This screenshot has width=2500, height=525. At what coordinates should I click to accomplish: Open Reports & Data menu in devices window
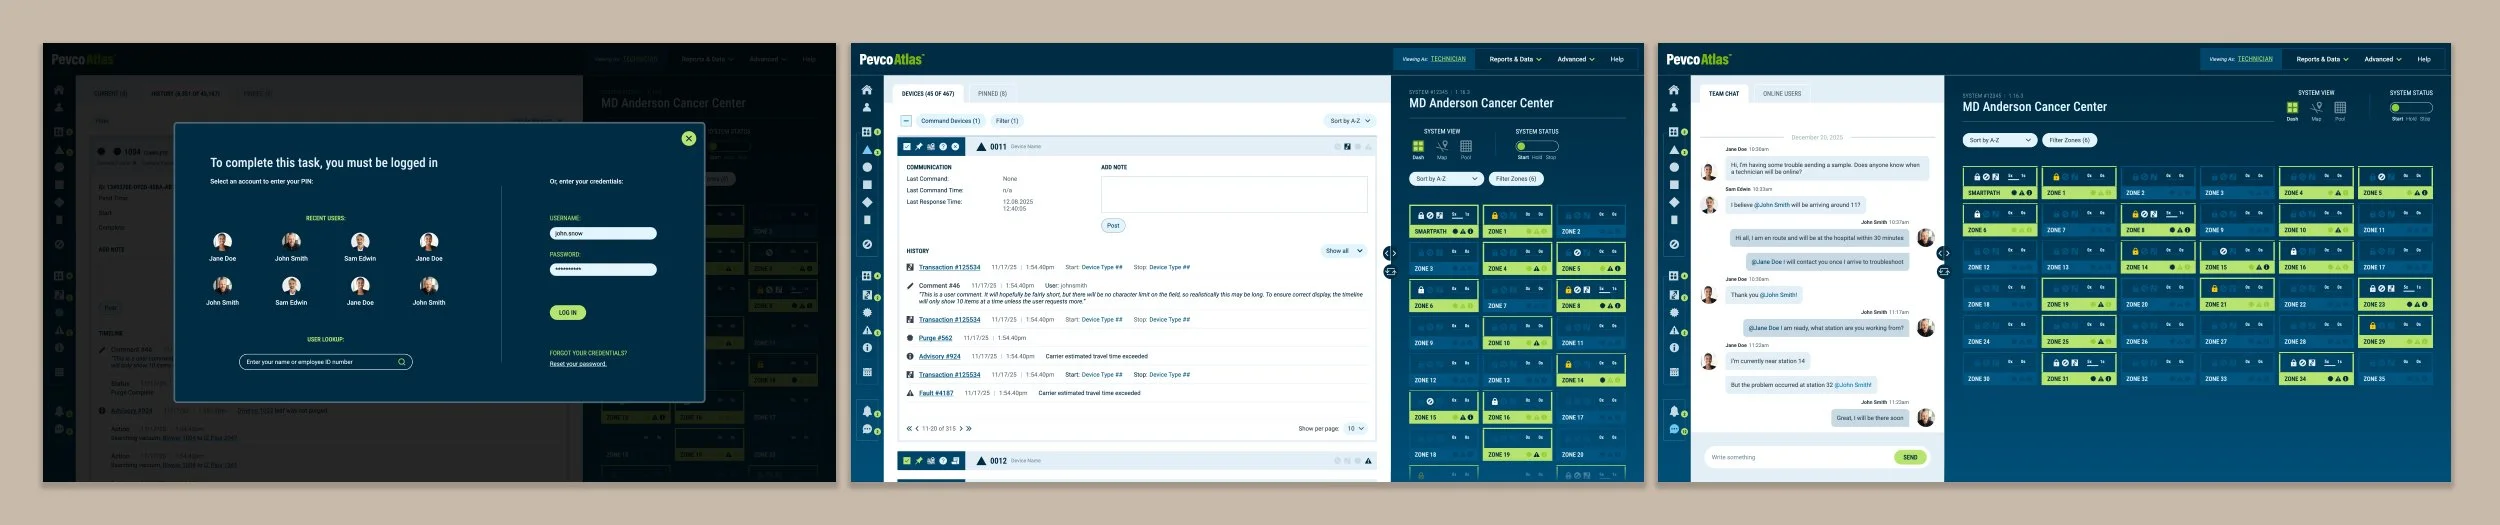[x=1515, y=59]
